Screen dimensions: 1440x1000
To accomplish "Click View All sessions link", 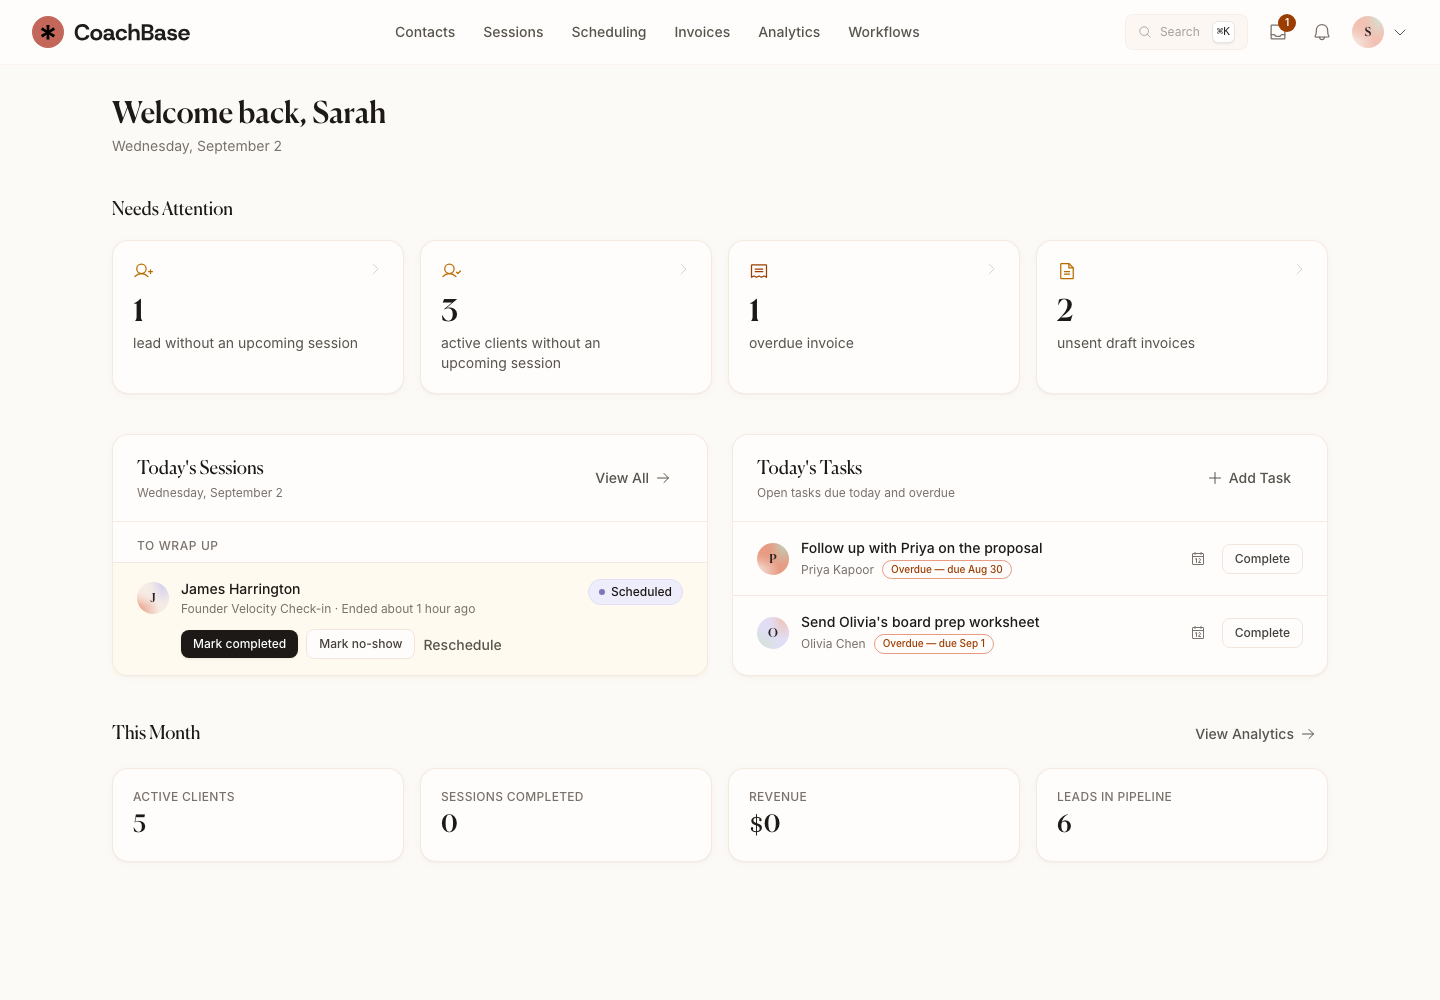I will (633, 478).
